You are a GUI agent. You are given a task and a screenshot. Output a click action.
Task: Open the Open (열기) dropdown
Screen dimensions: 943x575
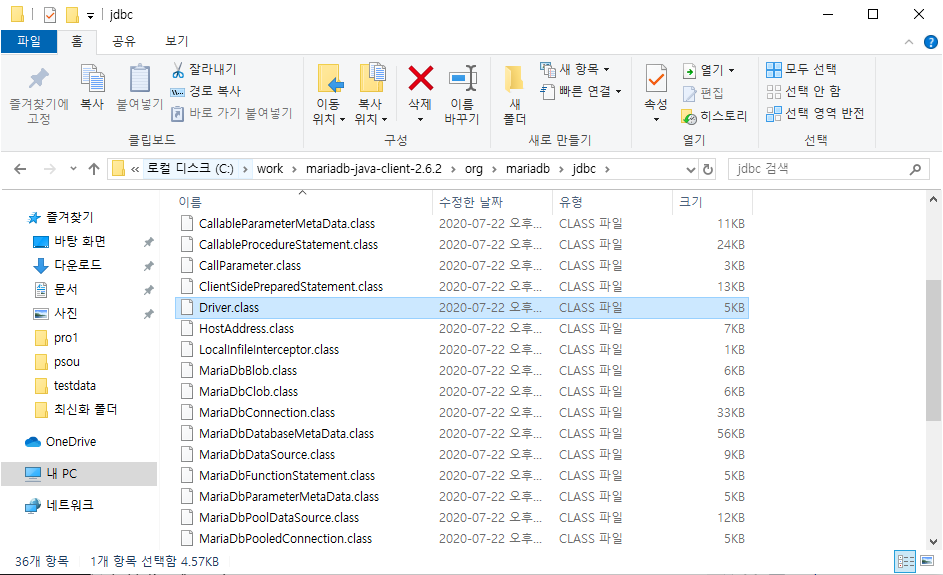[x=708, y=70]
